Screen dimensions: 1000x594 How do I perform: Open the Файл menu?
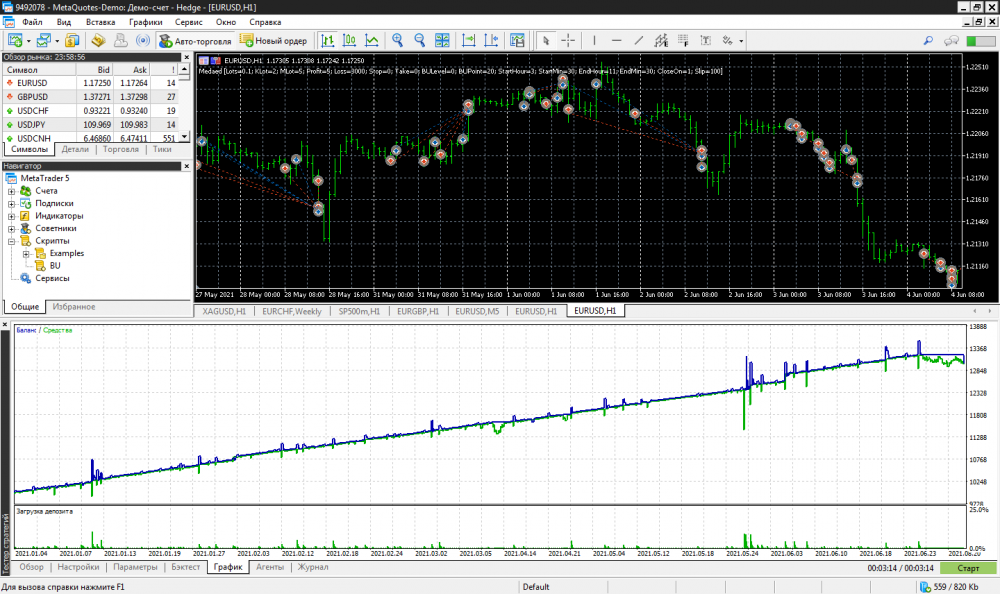click(32, 22)
